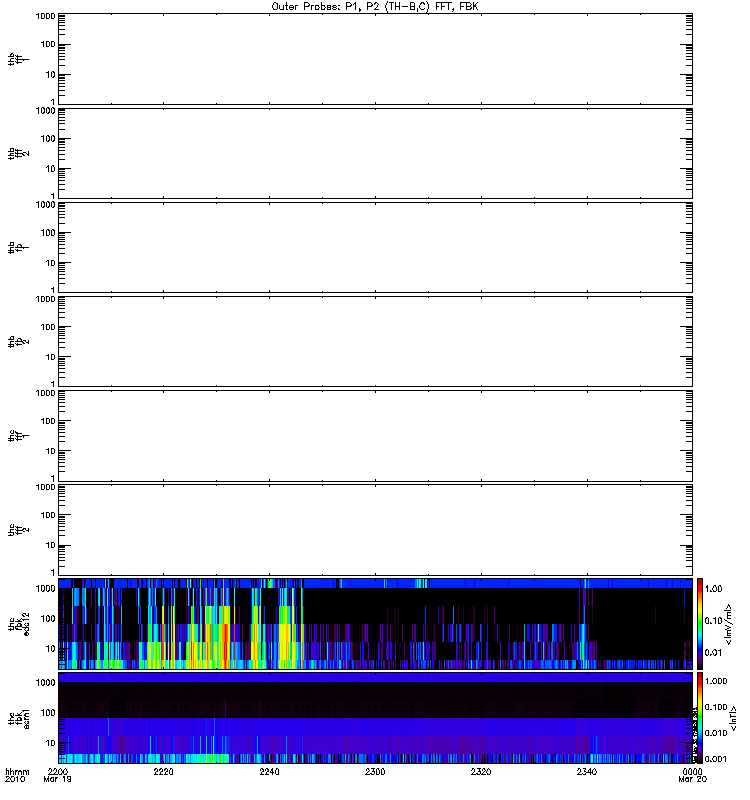Click the 2240 time axis label
750x800 pixels.
[269, 772]
